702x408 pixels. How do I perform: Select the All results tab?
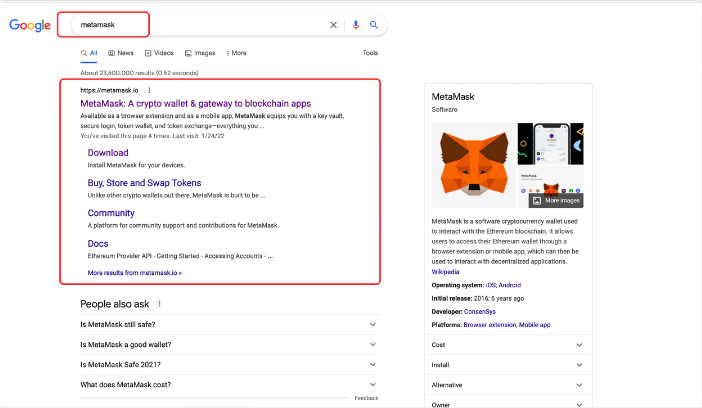point(89,53)
